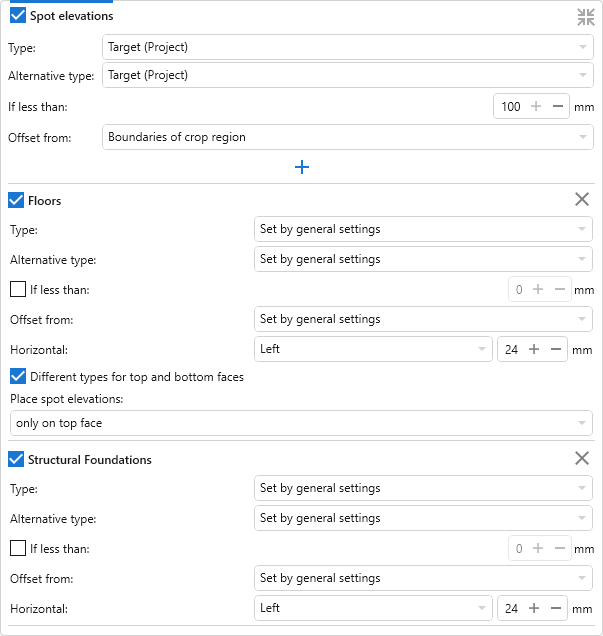The image size is (603, 636).
Task: Enable 'If less than' under Floors
Action: (17, 289)
